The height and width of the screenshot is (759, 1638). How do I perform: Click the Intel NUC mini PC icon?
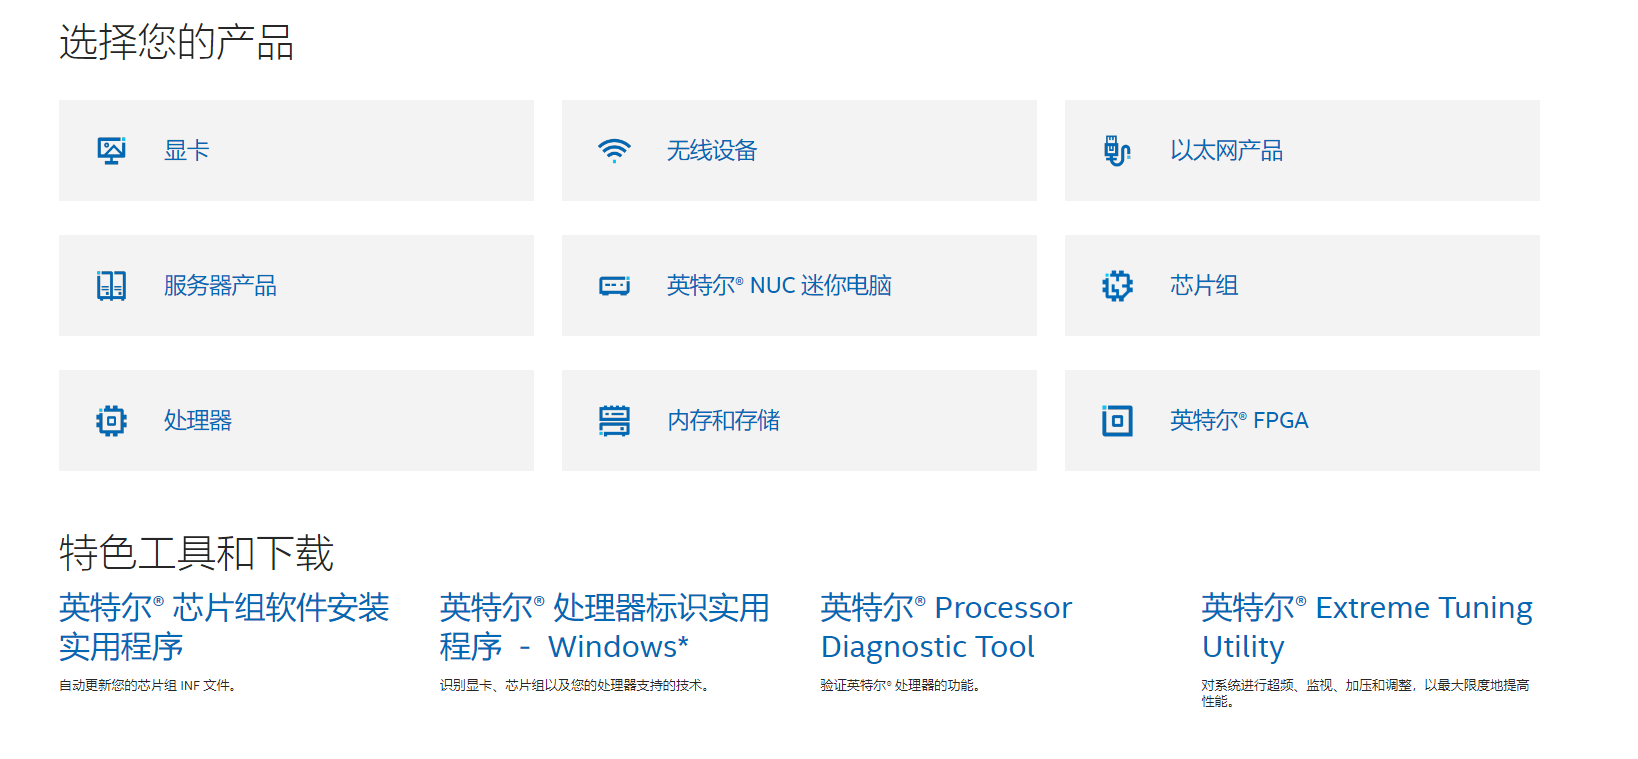[x=614, y=286]
